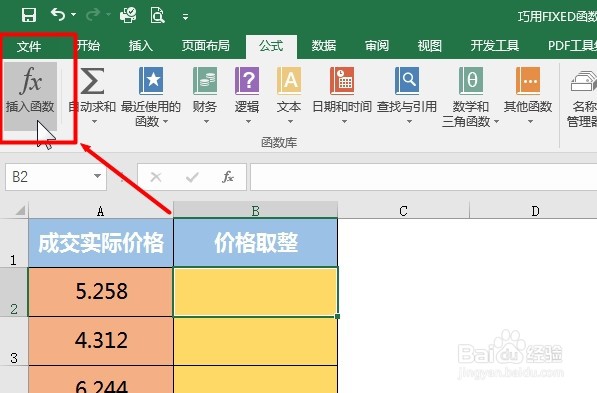Screen dimensions: 597x393
Task: Open 最近使用的函数 star book icon
Action: tap(151, 81)
